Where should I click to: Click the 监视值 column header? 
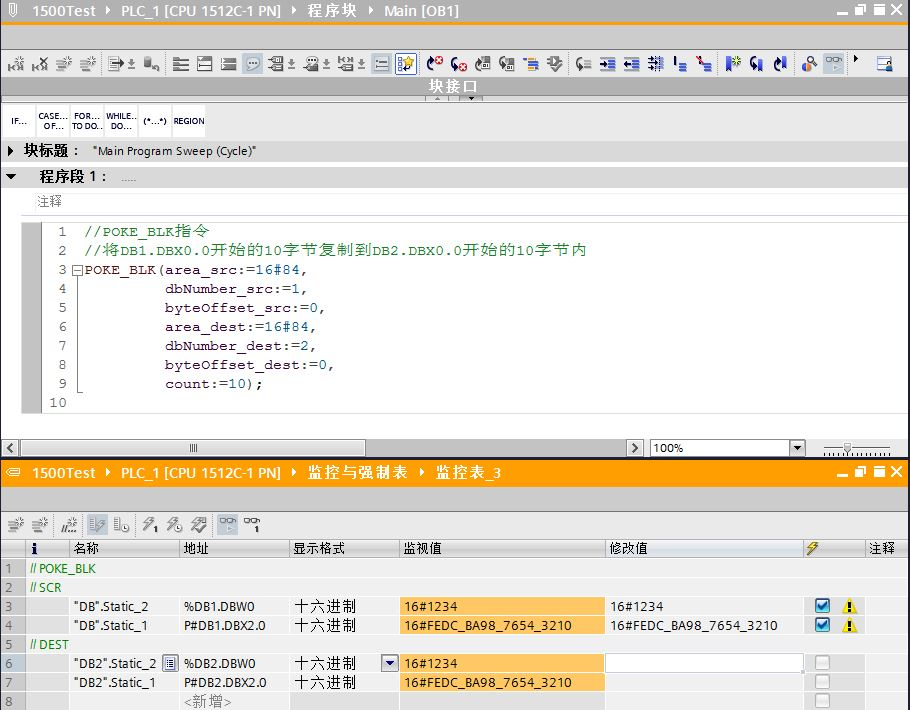501,548
